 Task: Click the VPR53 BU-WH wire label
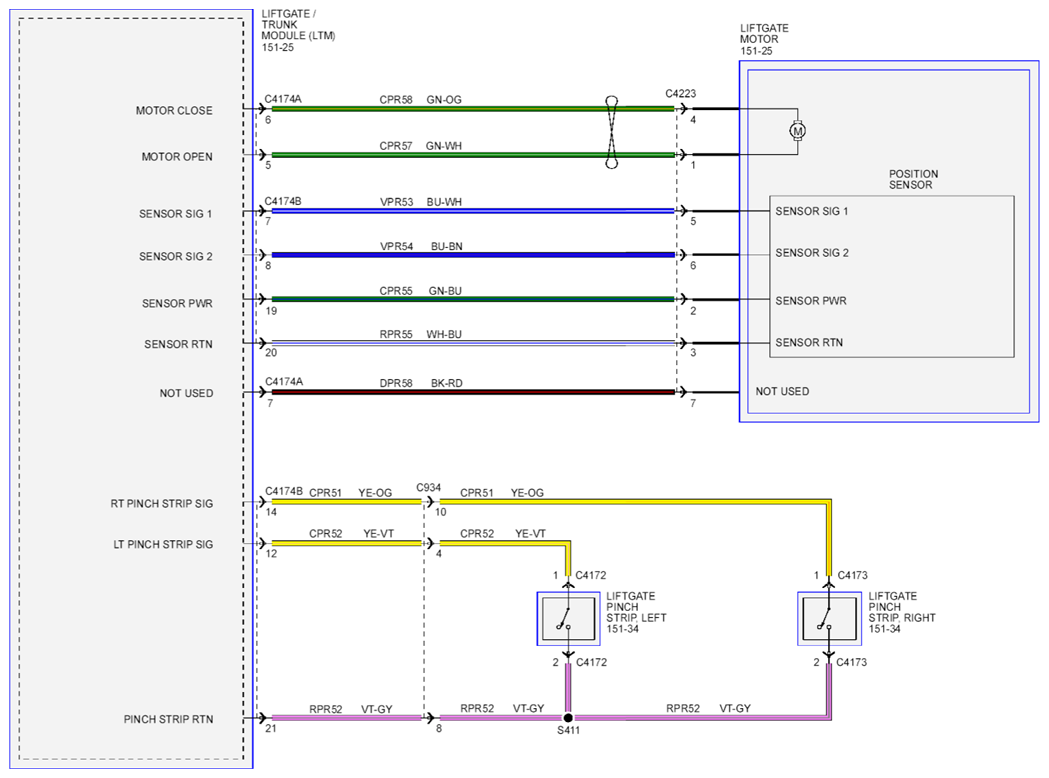tap(421, 202)
